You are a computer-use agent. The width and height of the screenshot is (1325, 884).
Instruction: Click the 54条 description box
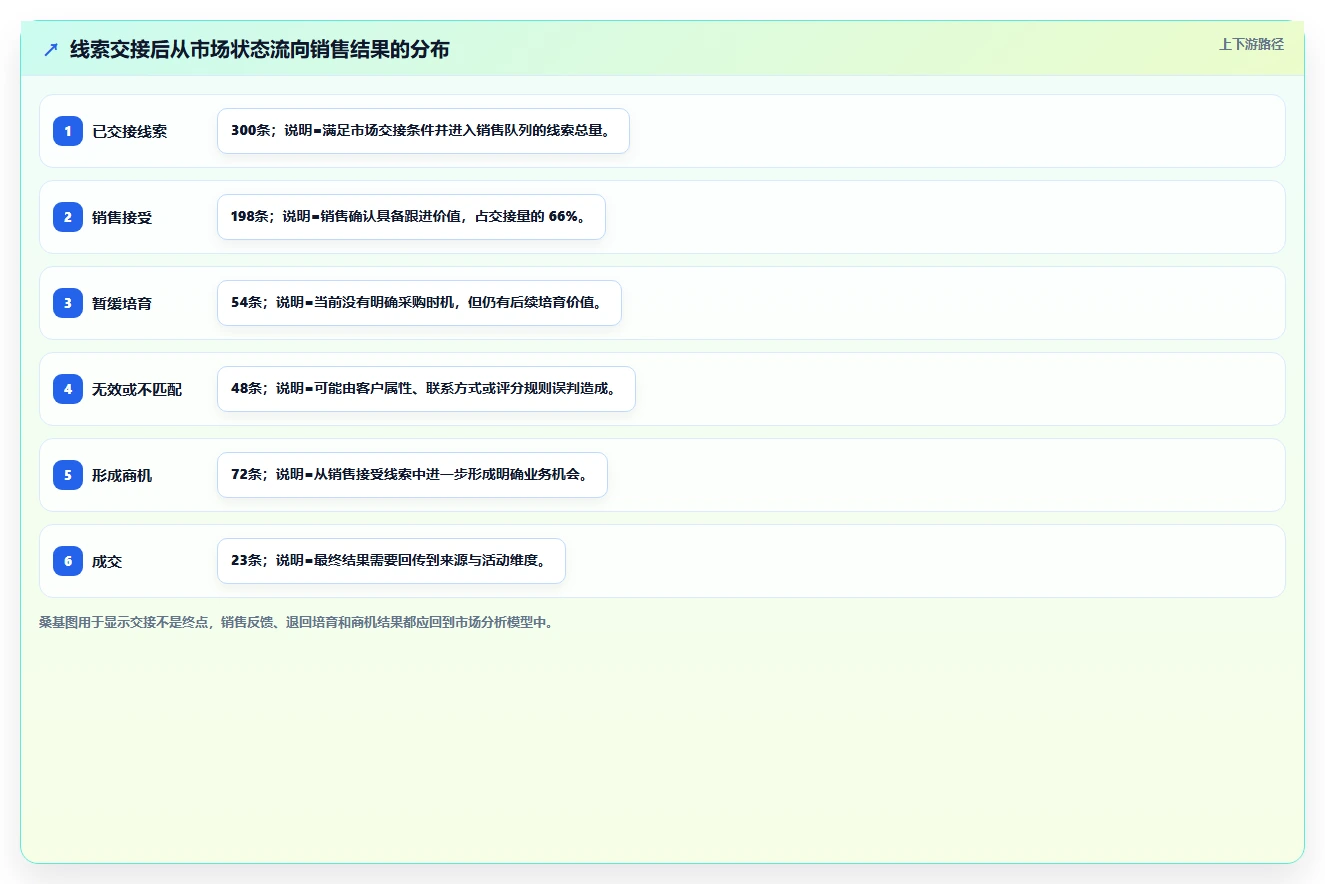point(419,303)
